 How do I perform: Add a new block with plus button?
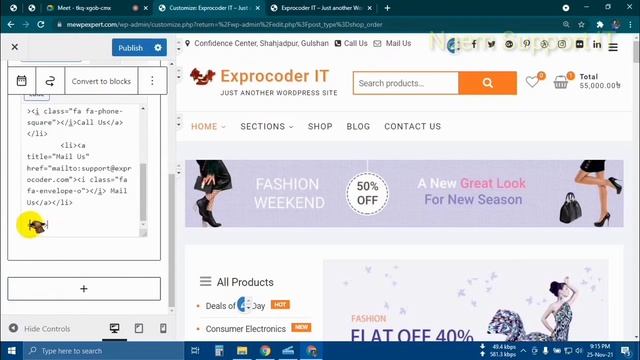point(84,289)
